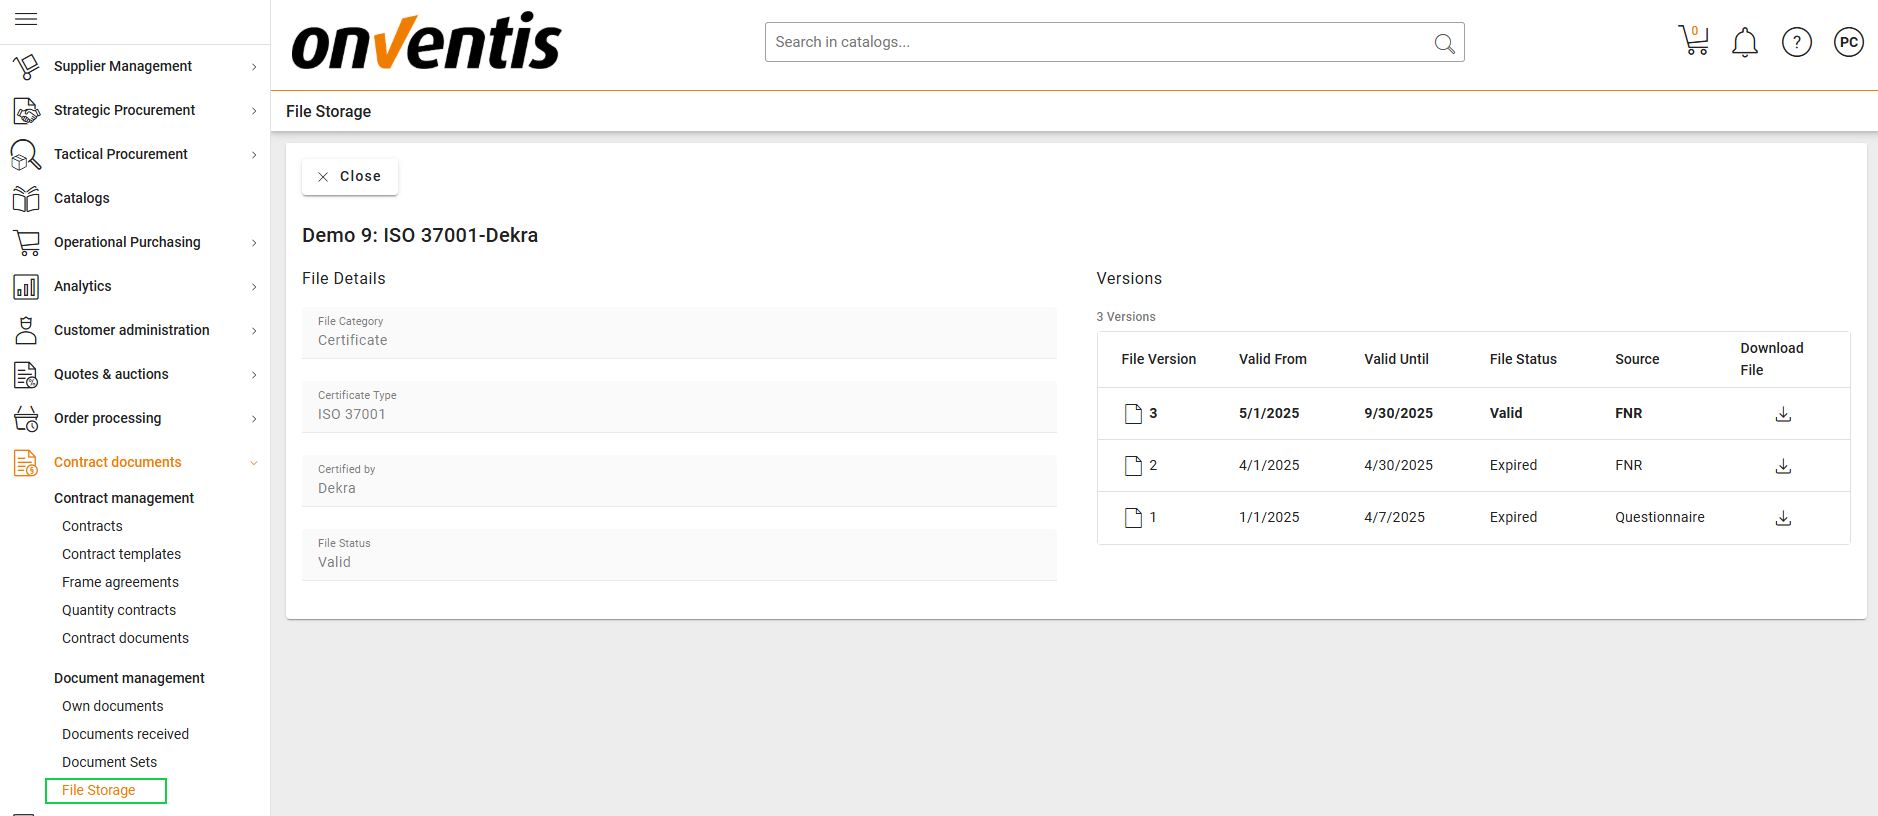The width and height of the screenshot is (1878, 816).
Task: Click the Onventis logo
Action: coord(426,42)
